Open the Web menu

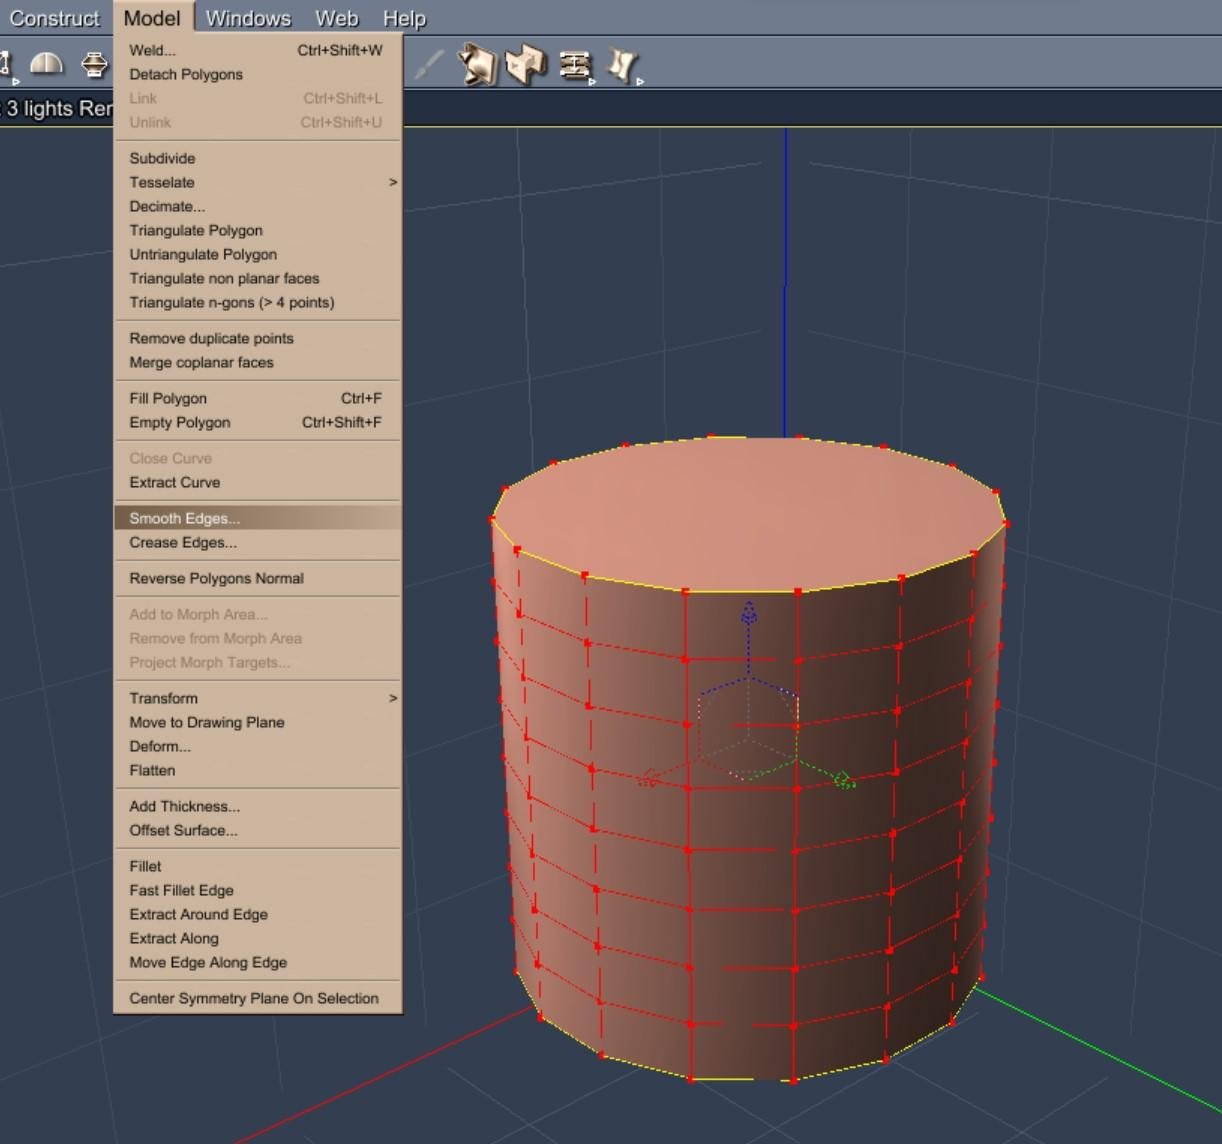(x=337, y=18)
